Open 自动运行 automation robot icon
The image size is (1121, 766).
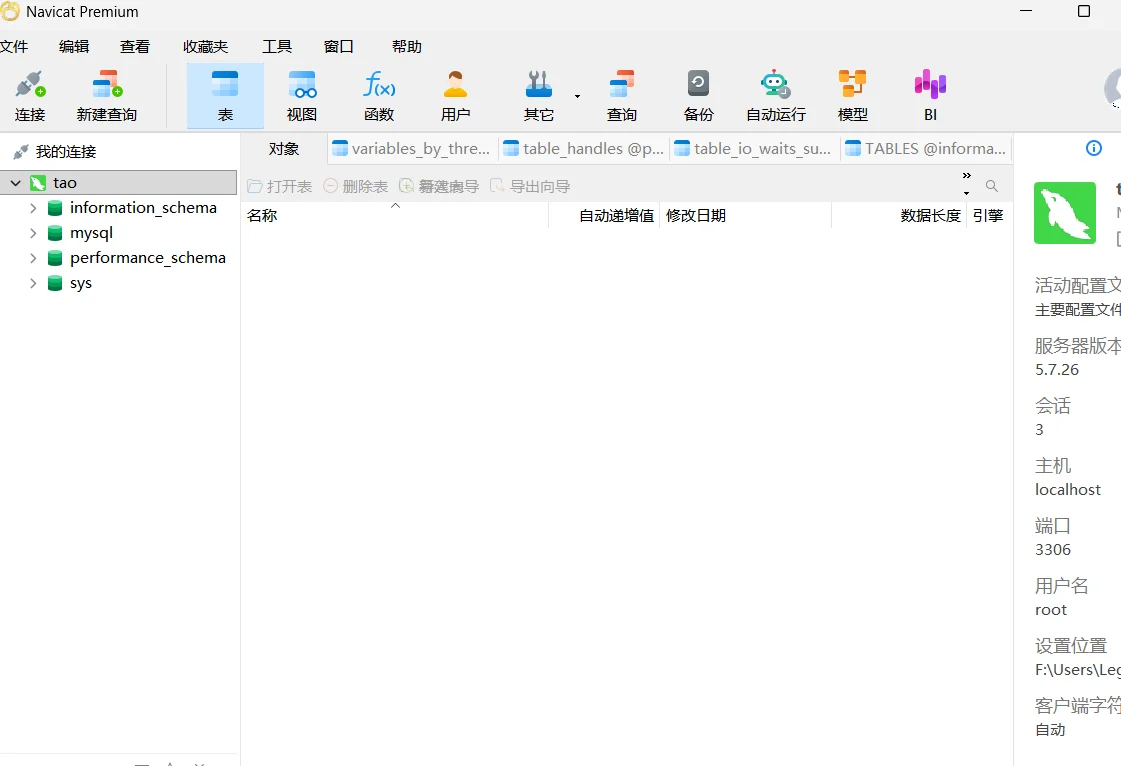pyautogui.click(x=775, y=96)
